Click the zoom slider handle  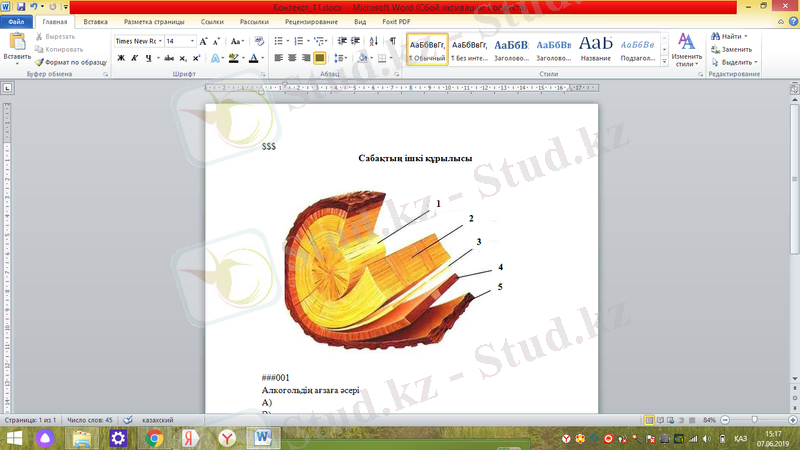click(755, 419)
